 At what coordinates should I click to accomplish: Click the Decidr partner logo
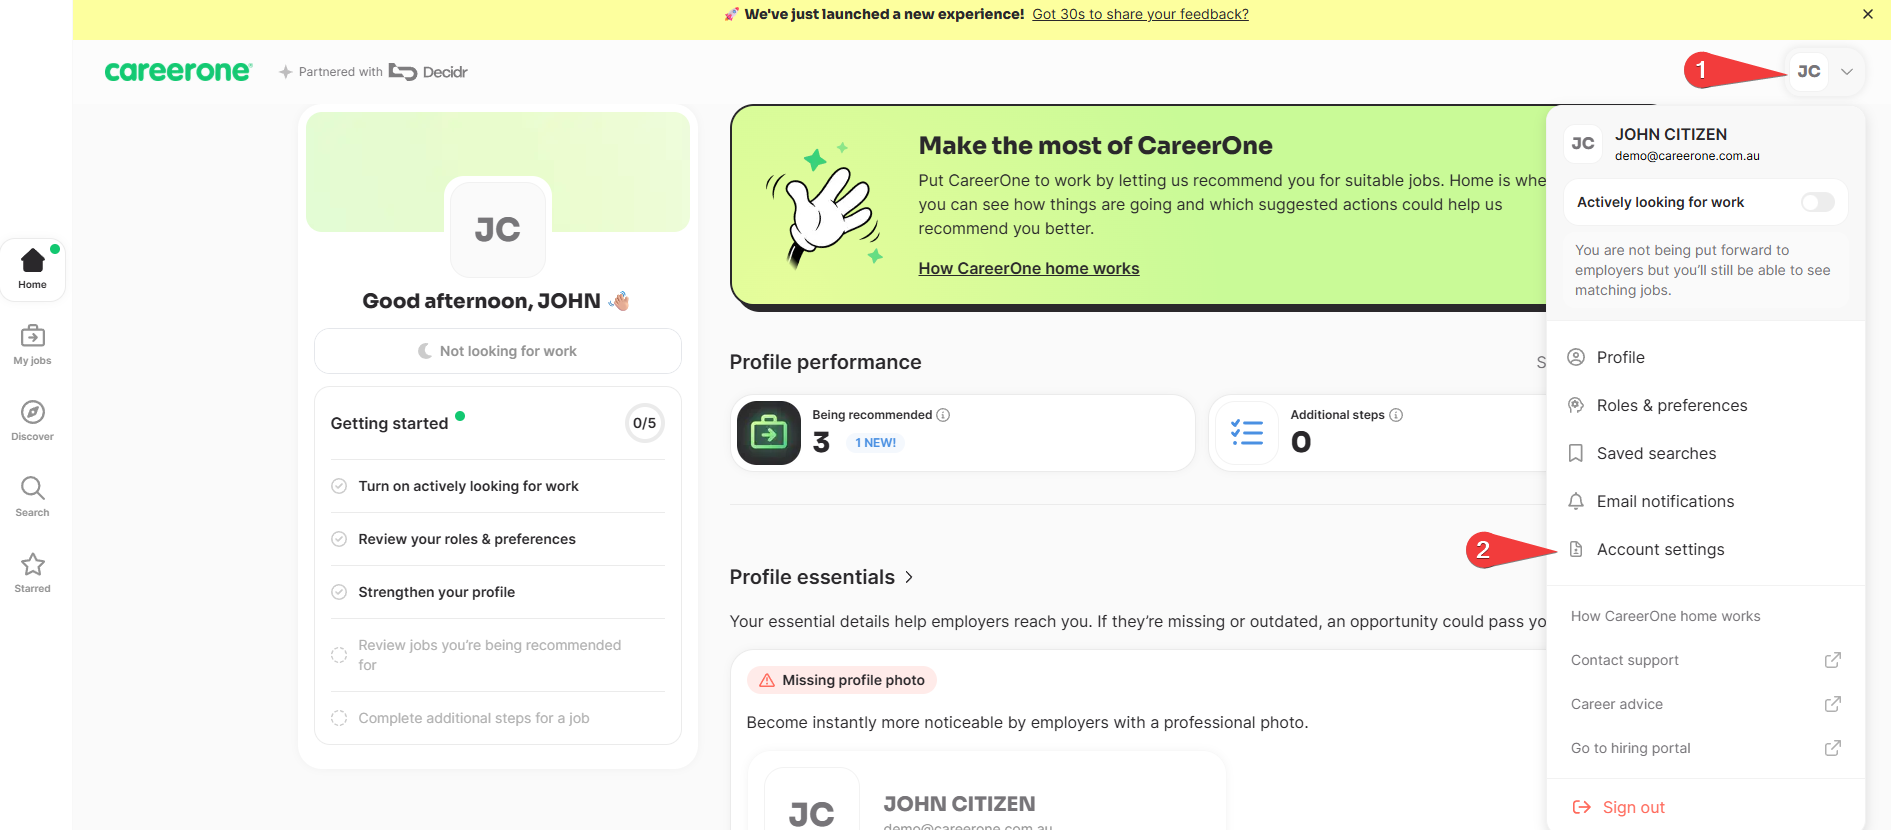(428, 72)
